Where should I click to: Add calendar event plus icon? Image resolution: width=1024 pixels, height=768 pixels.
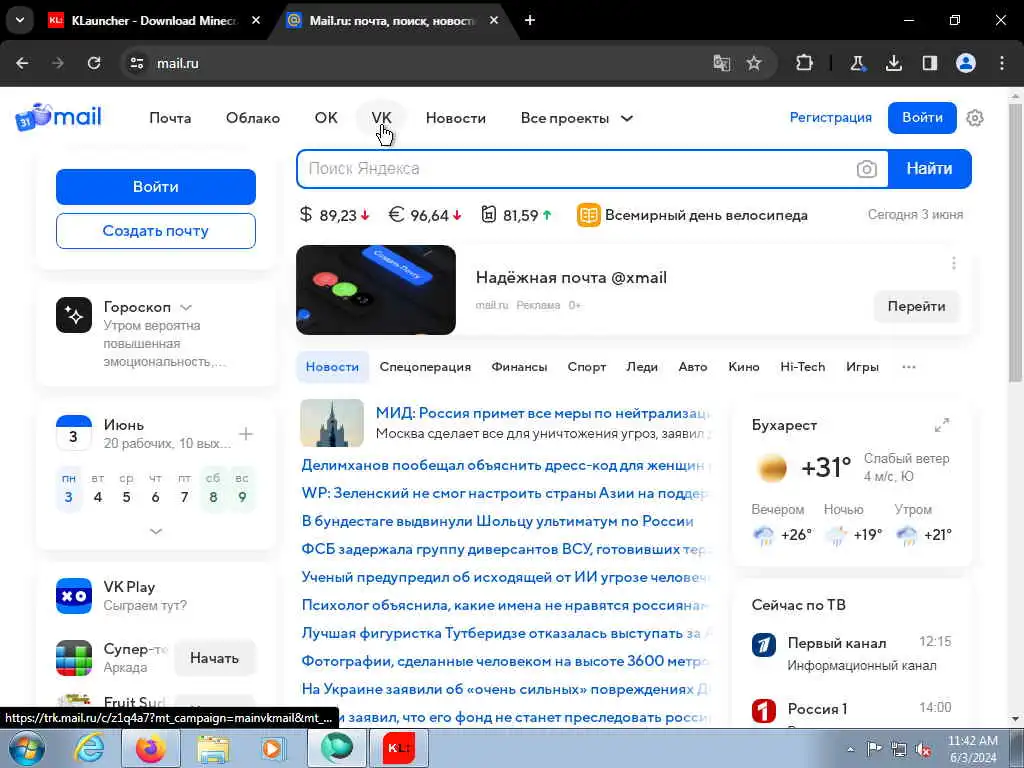pyautogui.click(x=246, y=434)
